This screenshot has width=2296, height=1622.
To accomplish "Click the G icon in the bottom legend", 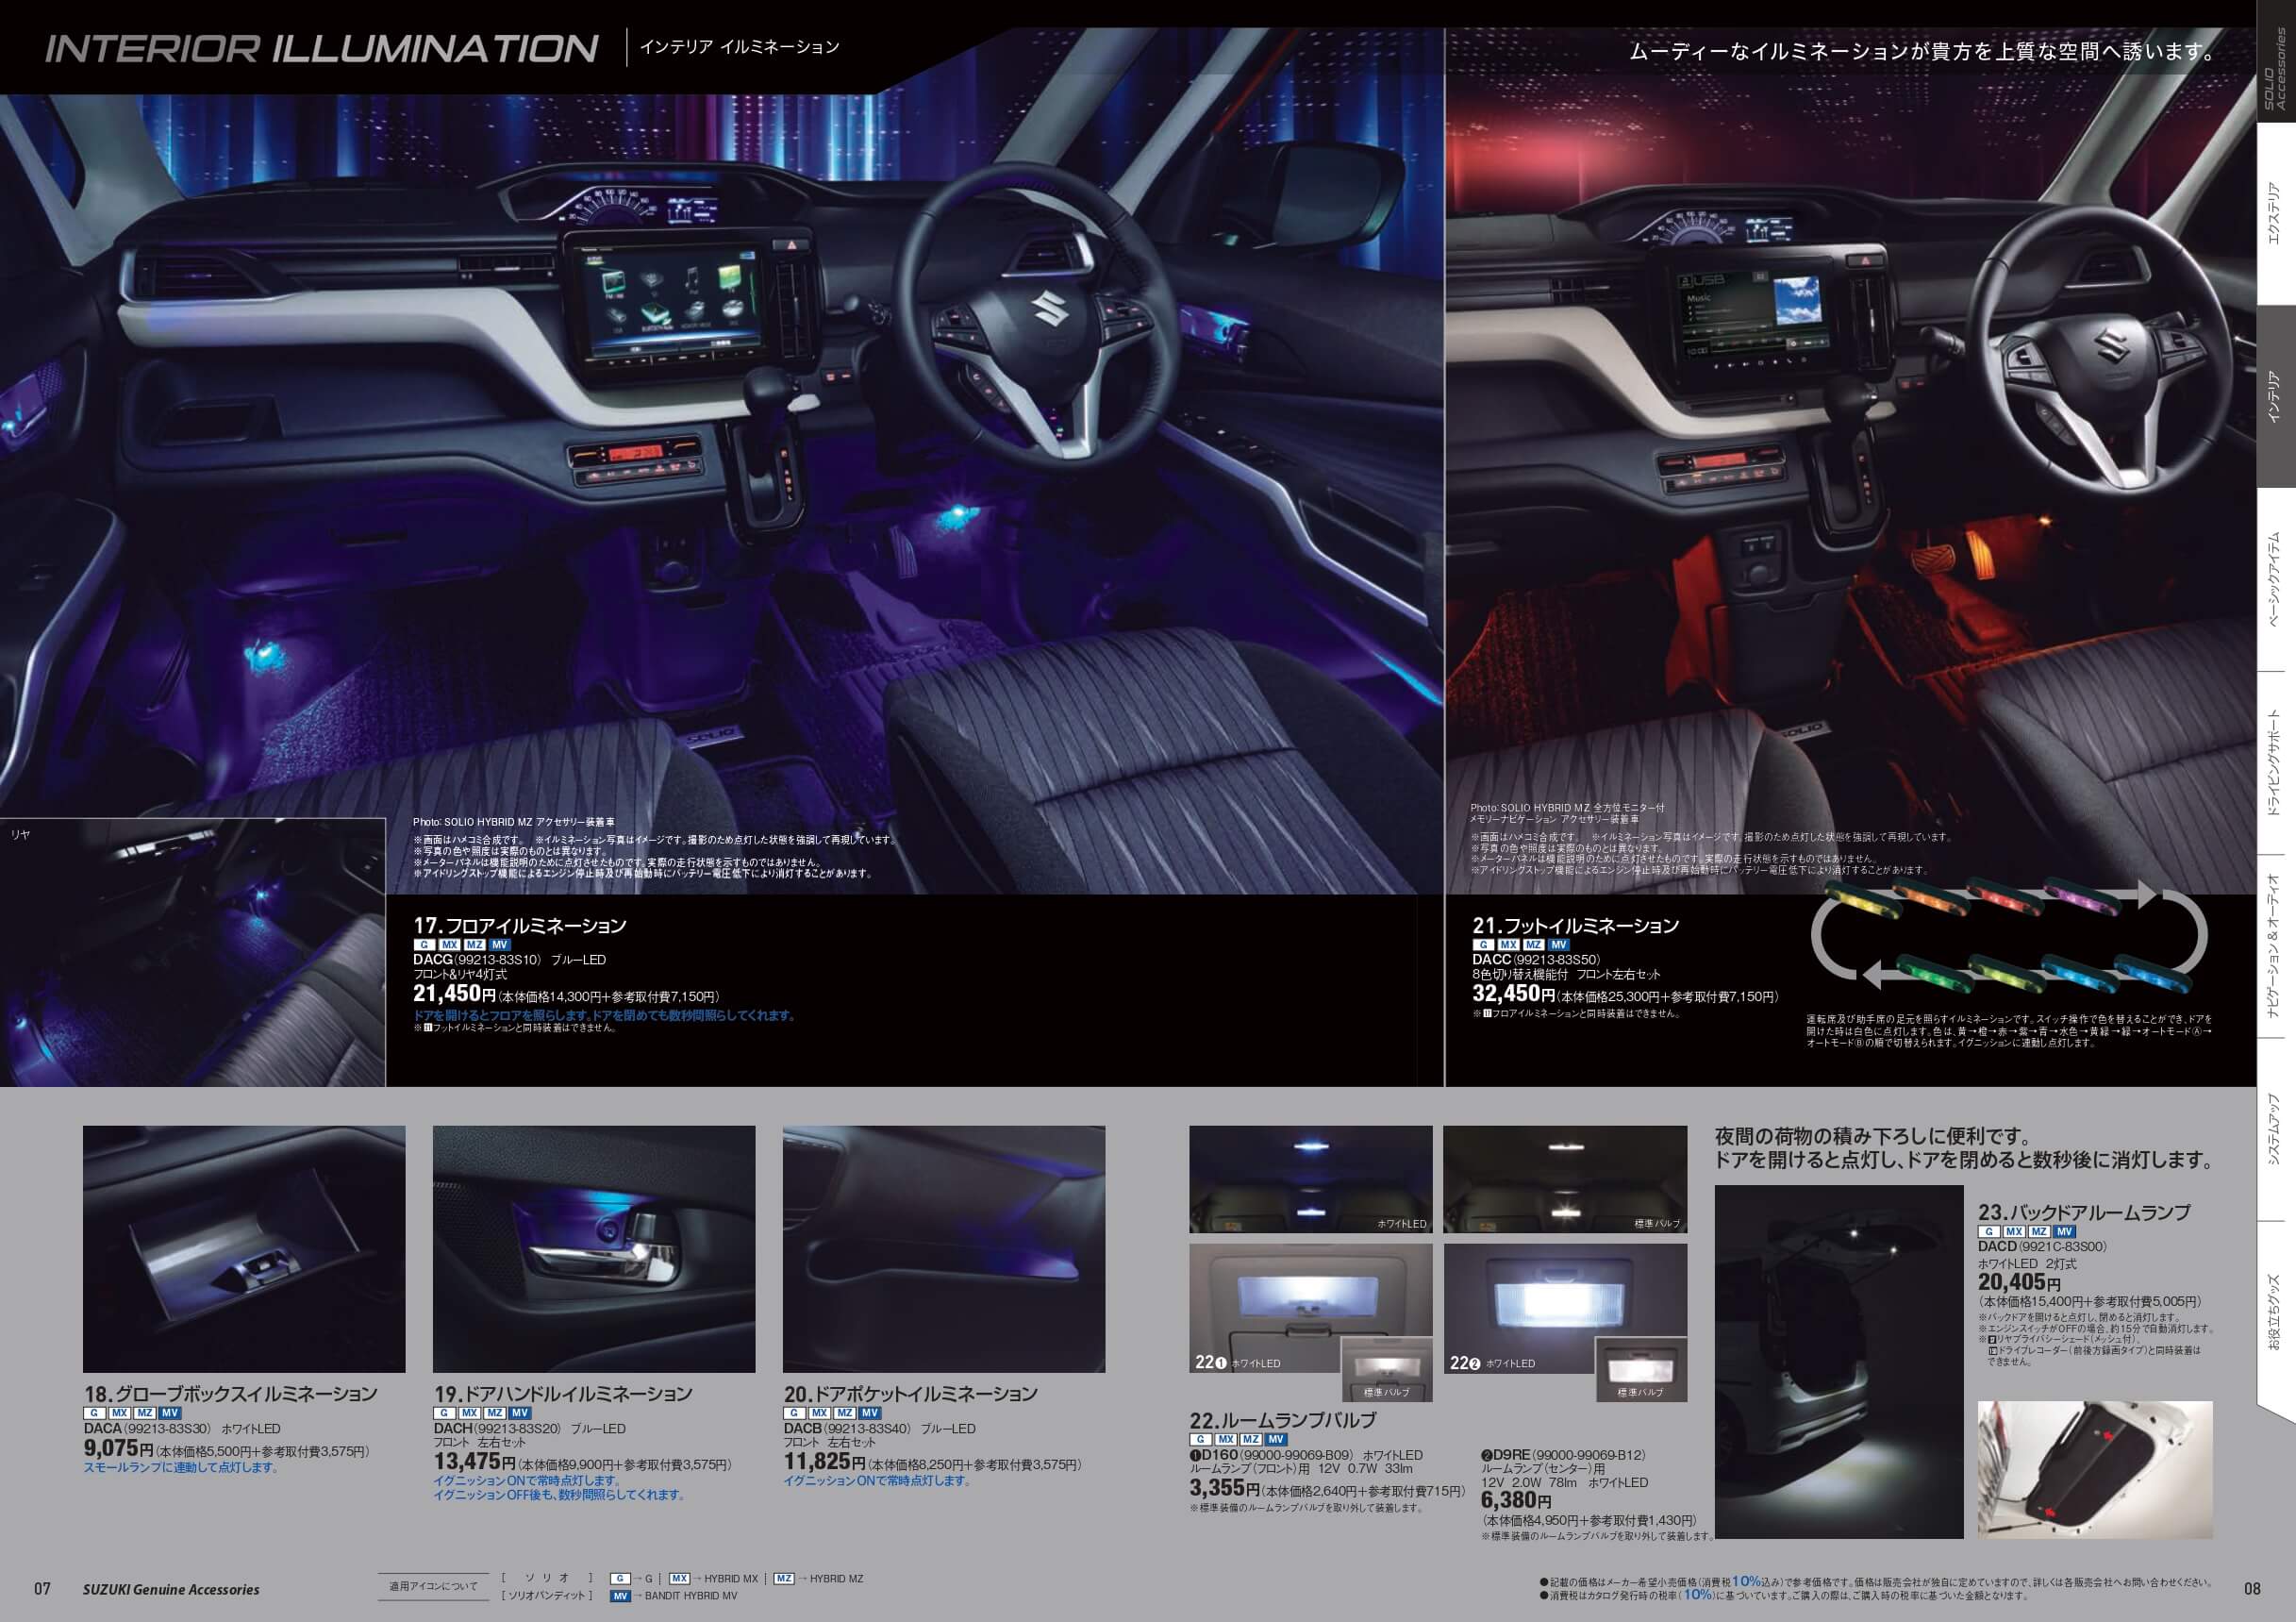I will [621, 1578].
